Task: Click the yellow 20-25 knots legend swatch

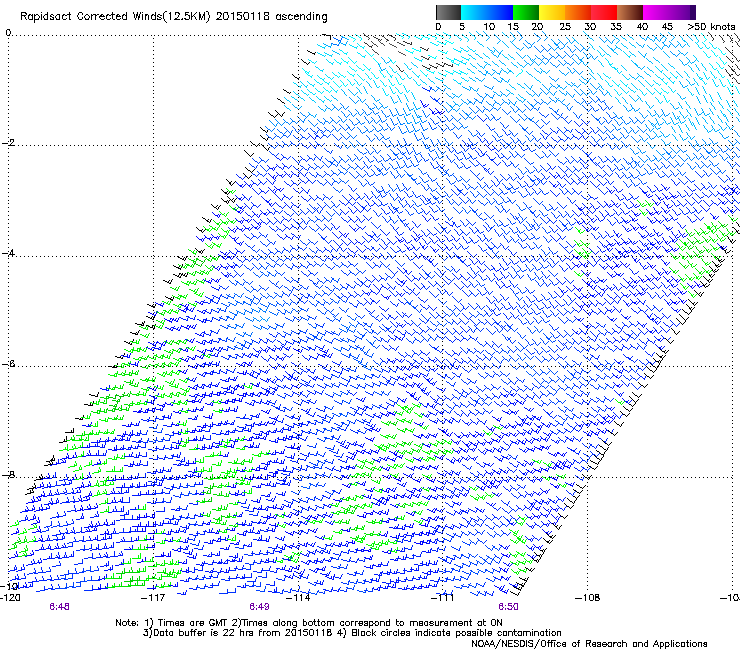Action: pos(552,12)
